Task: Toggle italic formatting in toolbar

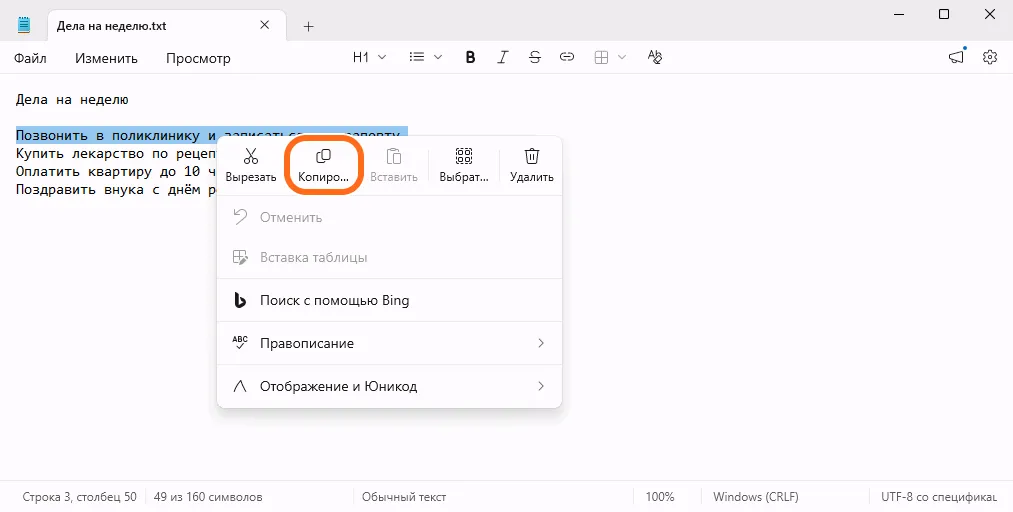Action: [503, 57]
